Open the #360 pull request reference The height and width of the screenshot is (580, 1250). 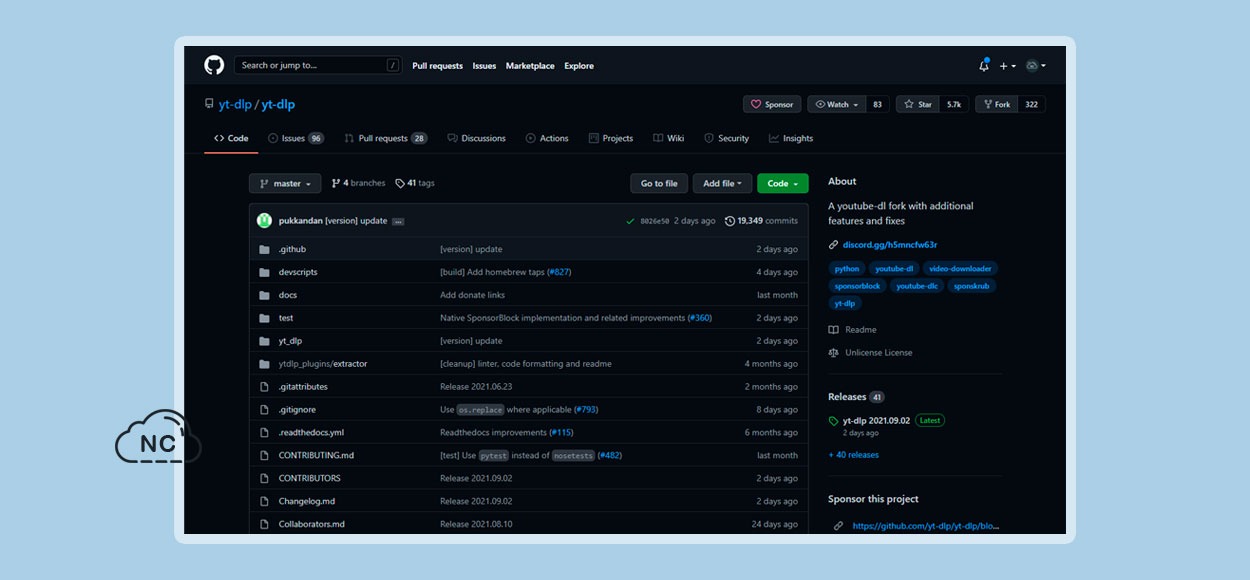(699, 318)
